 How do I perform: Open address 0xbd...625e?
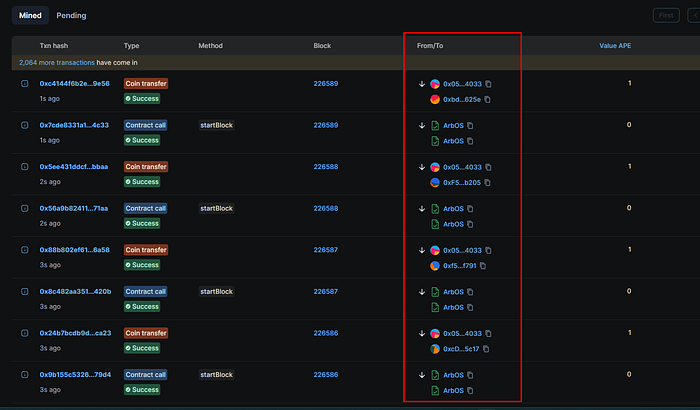pos(462,100)
